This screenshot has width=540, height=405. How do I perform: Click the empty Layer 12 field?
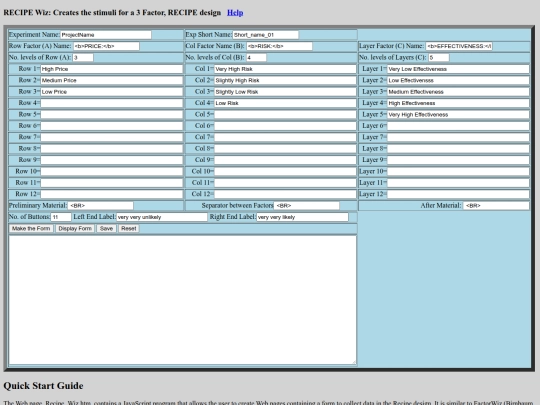point(458,194)
